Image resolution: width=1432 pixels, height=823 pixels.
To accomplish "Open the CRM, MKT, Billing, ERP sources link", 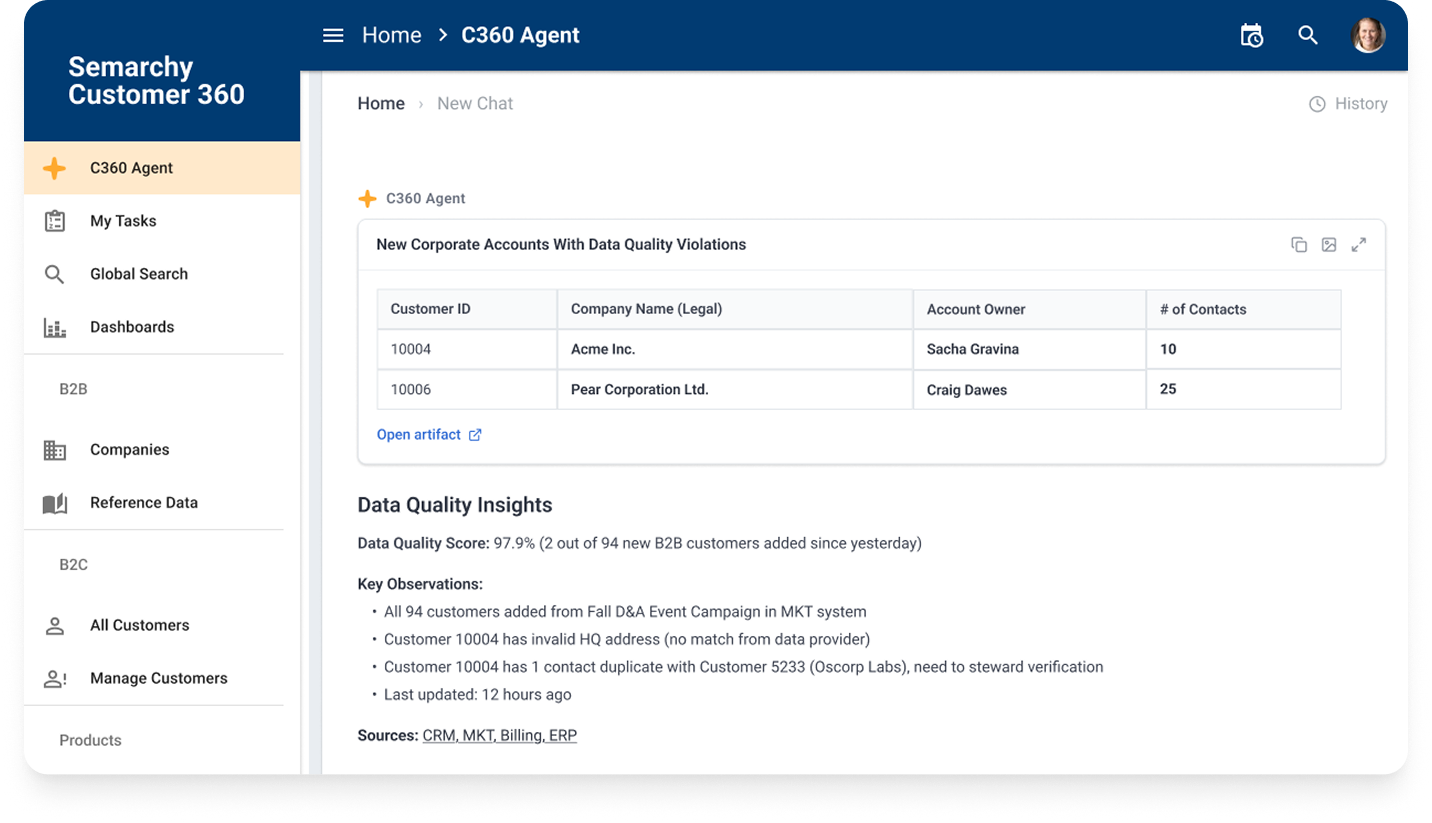I will tap(500, 736).
